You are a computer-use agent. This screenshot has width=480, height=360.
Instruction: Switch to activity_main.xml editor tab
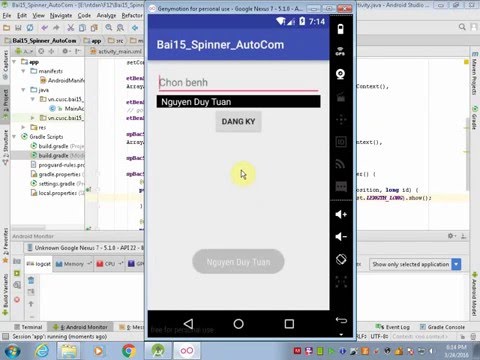[116, 51]
